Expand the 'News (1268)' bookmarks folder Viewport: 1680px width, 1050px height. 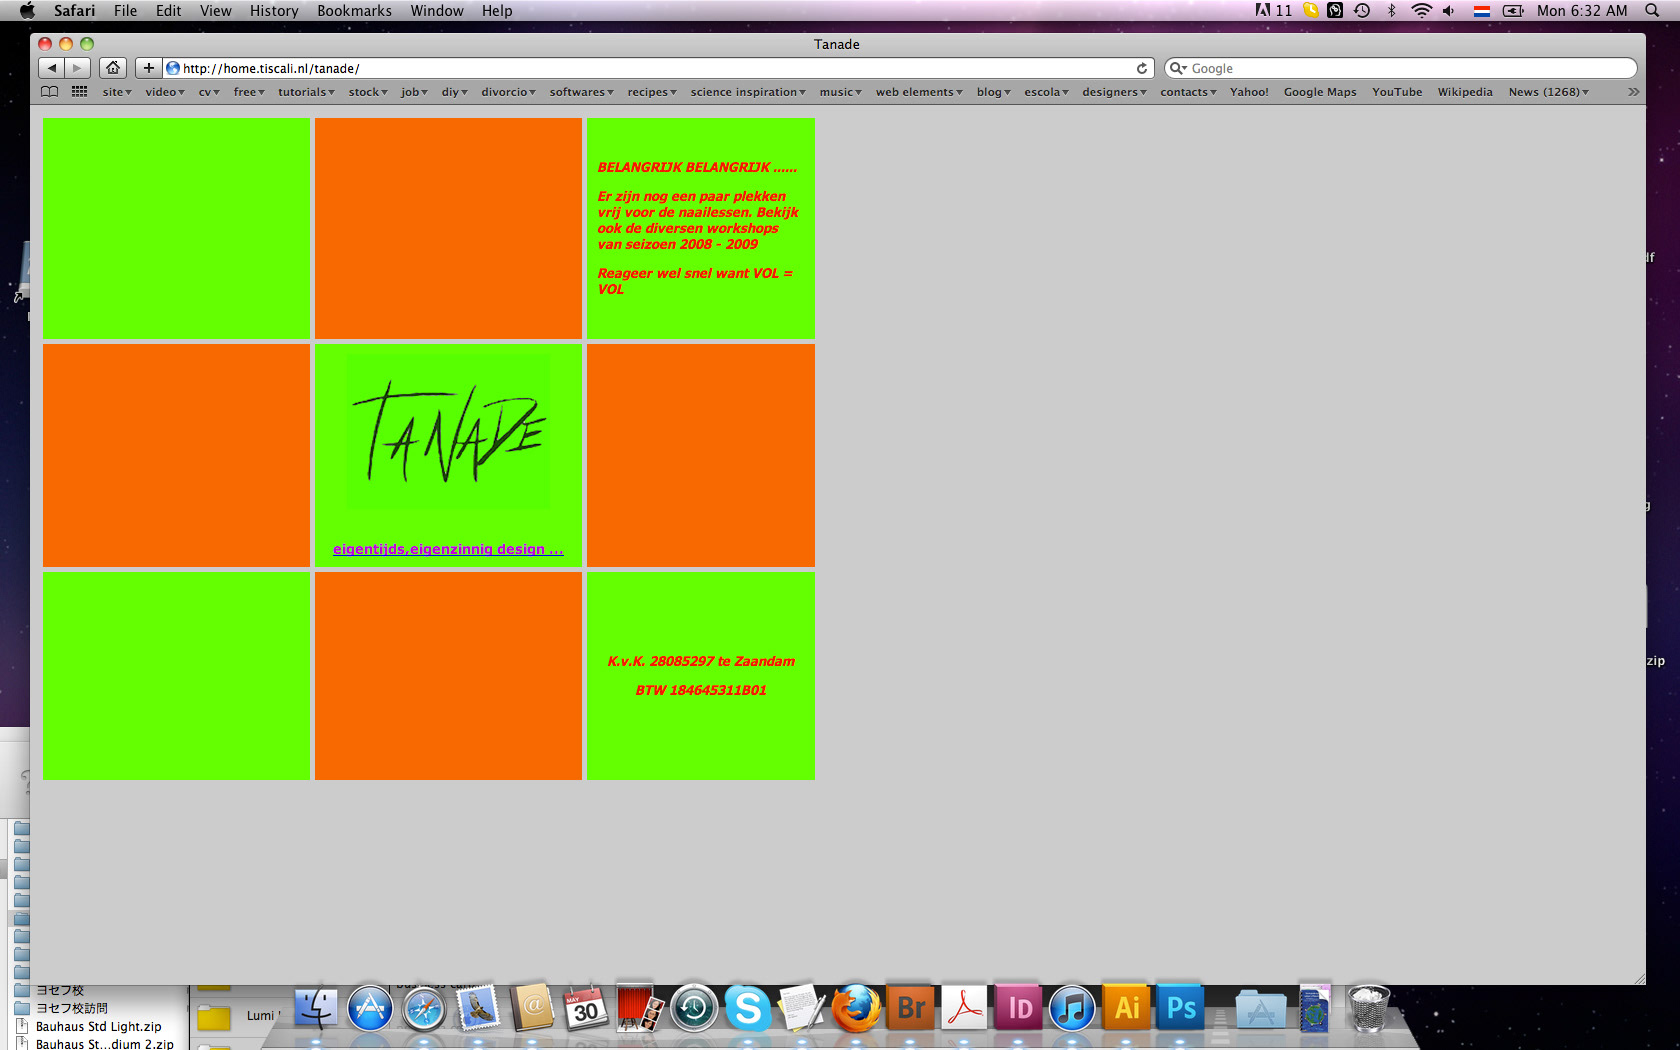[x=1549, y=92]
